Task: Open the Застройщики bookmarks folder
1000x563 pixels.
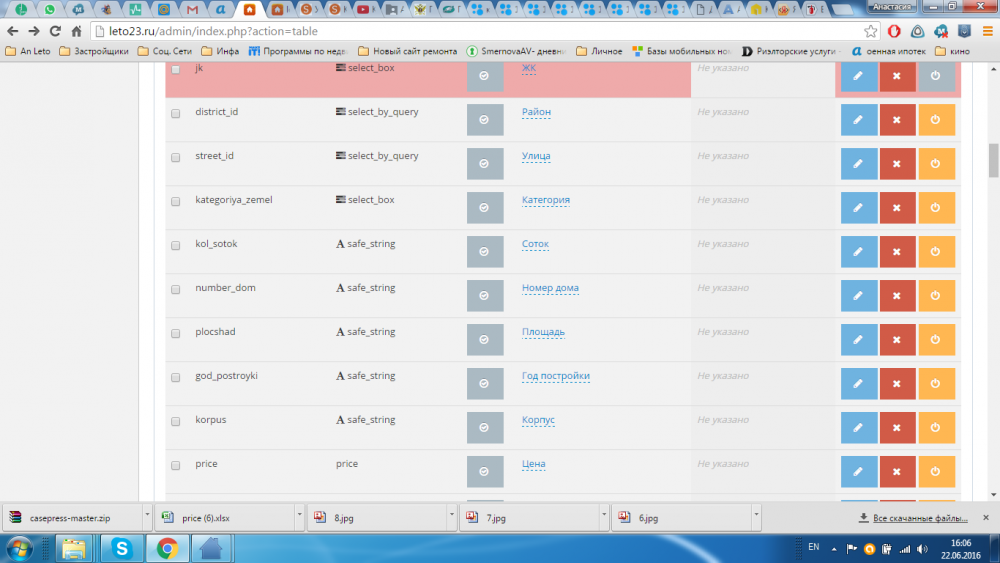Action: 94,51
